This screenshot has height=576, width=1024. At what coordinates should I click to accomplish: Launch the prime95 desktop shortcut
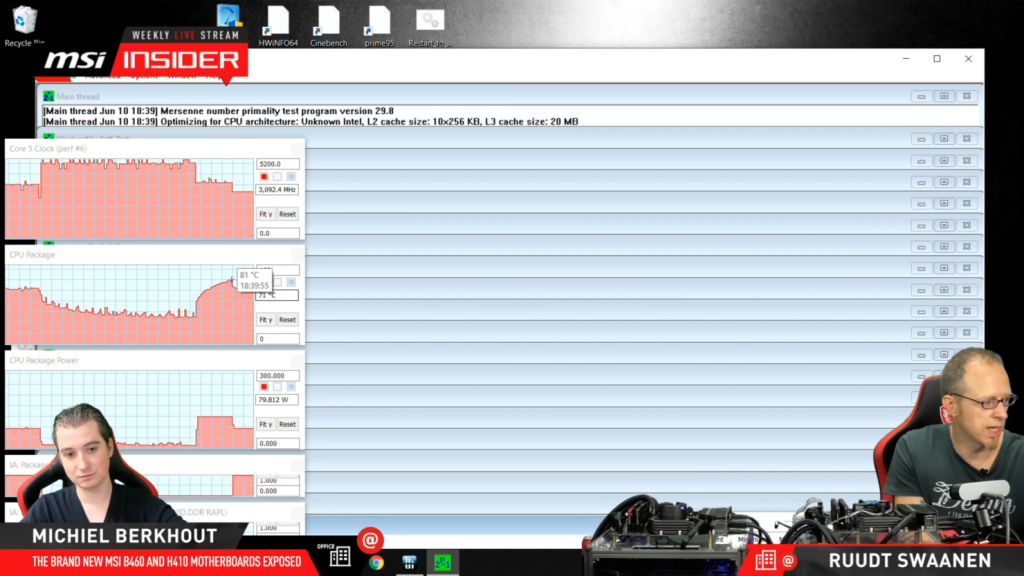click(x=379, y=26)
